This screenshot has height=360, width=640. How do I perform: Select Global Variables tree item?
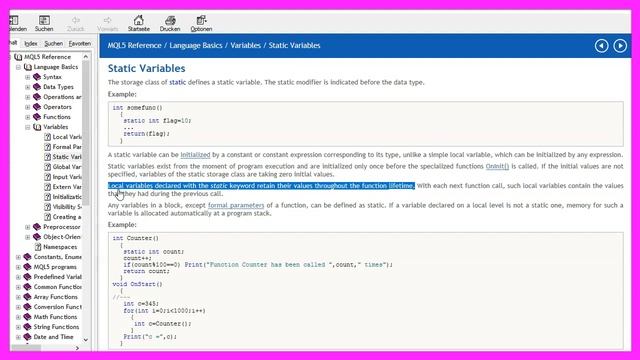pyautogui.click(x=67, y=167)
